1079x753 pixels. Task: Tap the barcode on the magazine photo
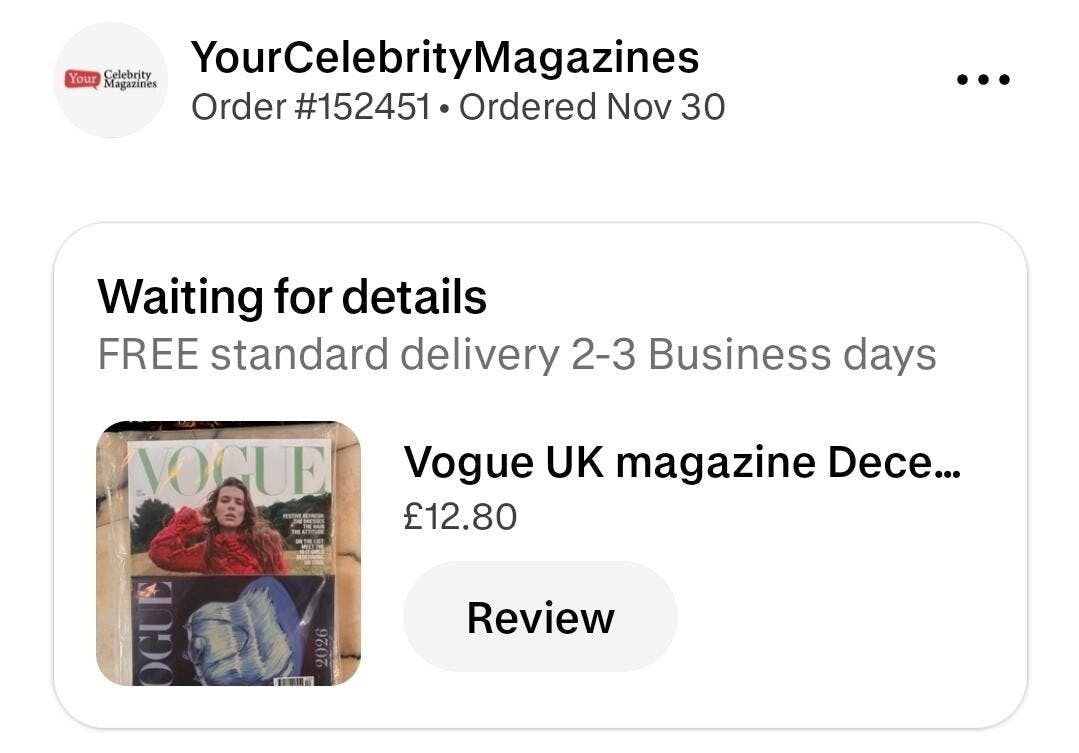click(293, 680)
